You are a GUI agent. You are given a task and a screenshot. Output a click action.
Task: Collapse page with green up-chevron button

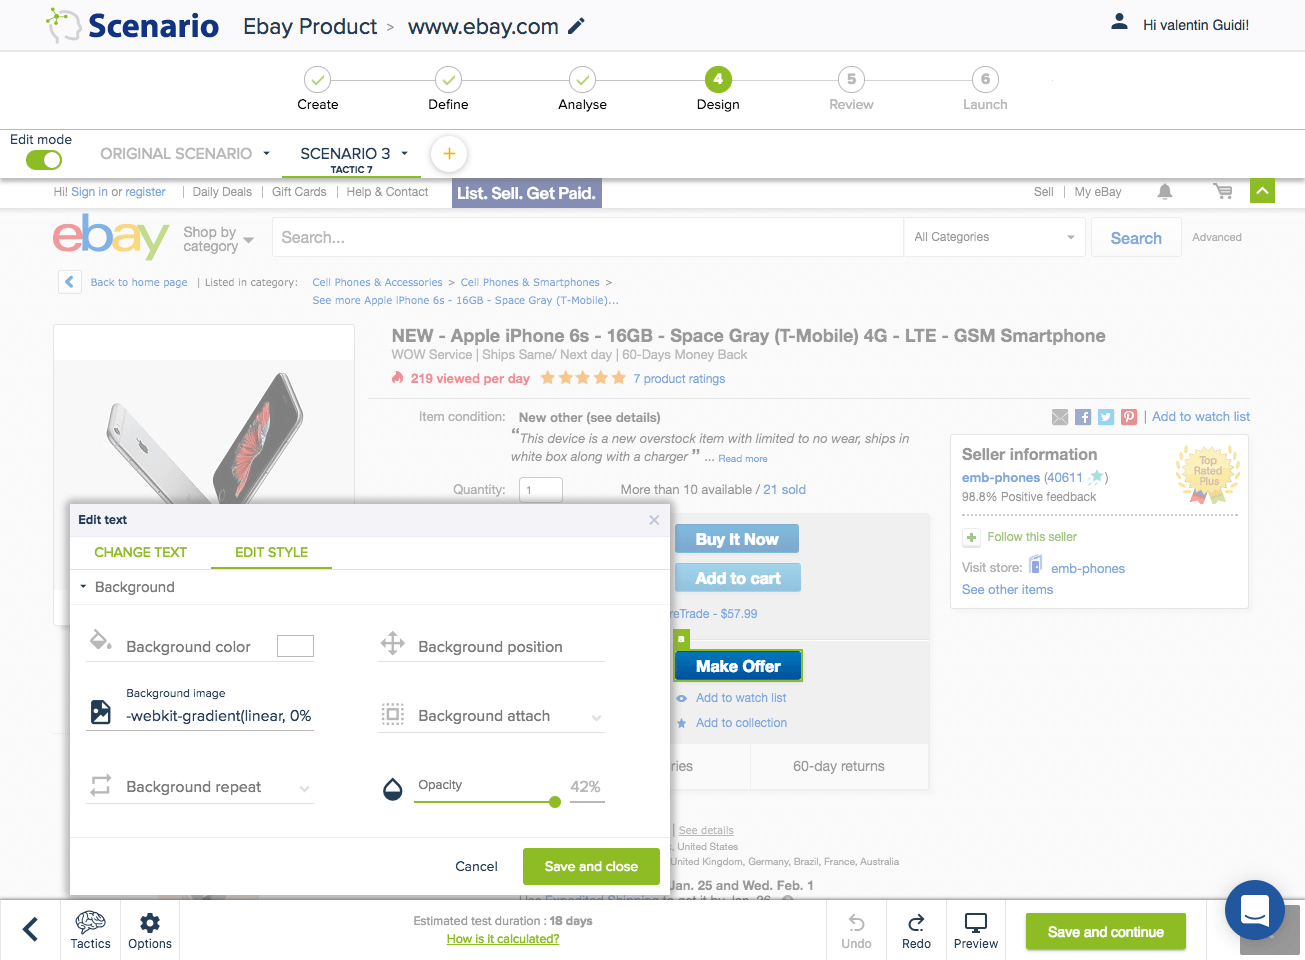tap(1262, 191)
